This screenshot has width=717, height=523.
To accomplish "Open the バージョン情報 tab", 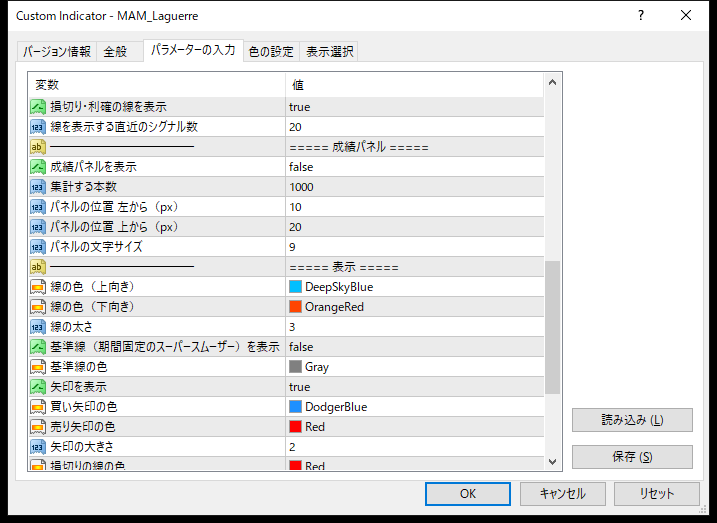I will pyautogui.click(x=57, y=52).
